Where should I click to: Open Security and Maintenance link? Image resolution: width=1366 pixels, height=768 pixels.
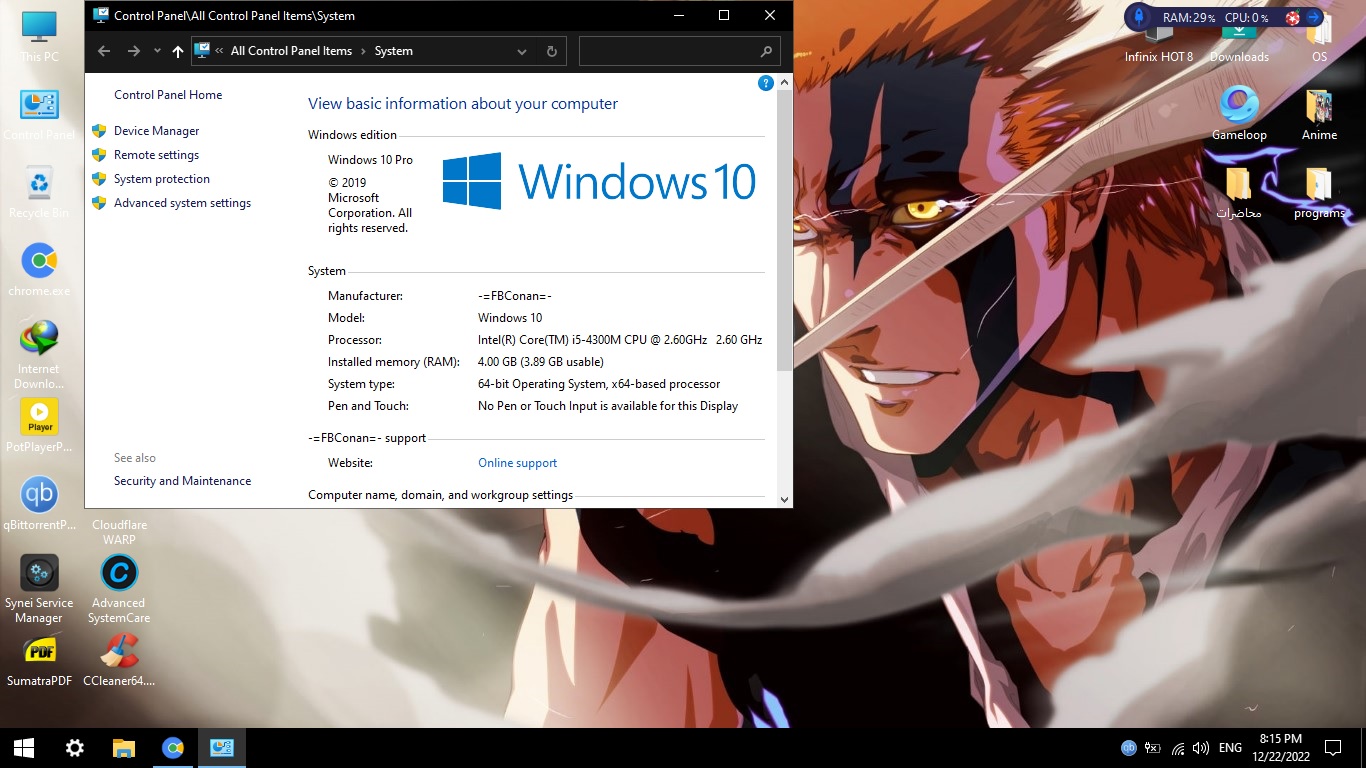(x=182, y=481)
